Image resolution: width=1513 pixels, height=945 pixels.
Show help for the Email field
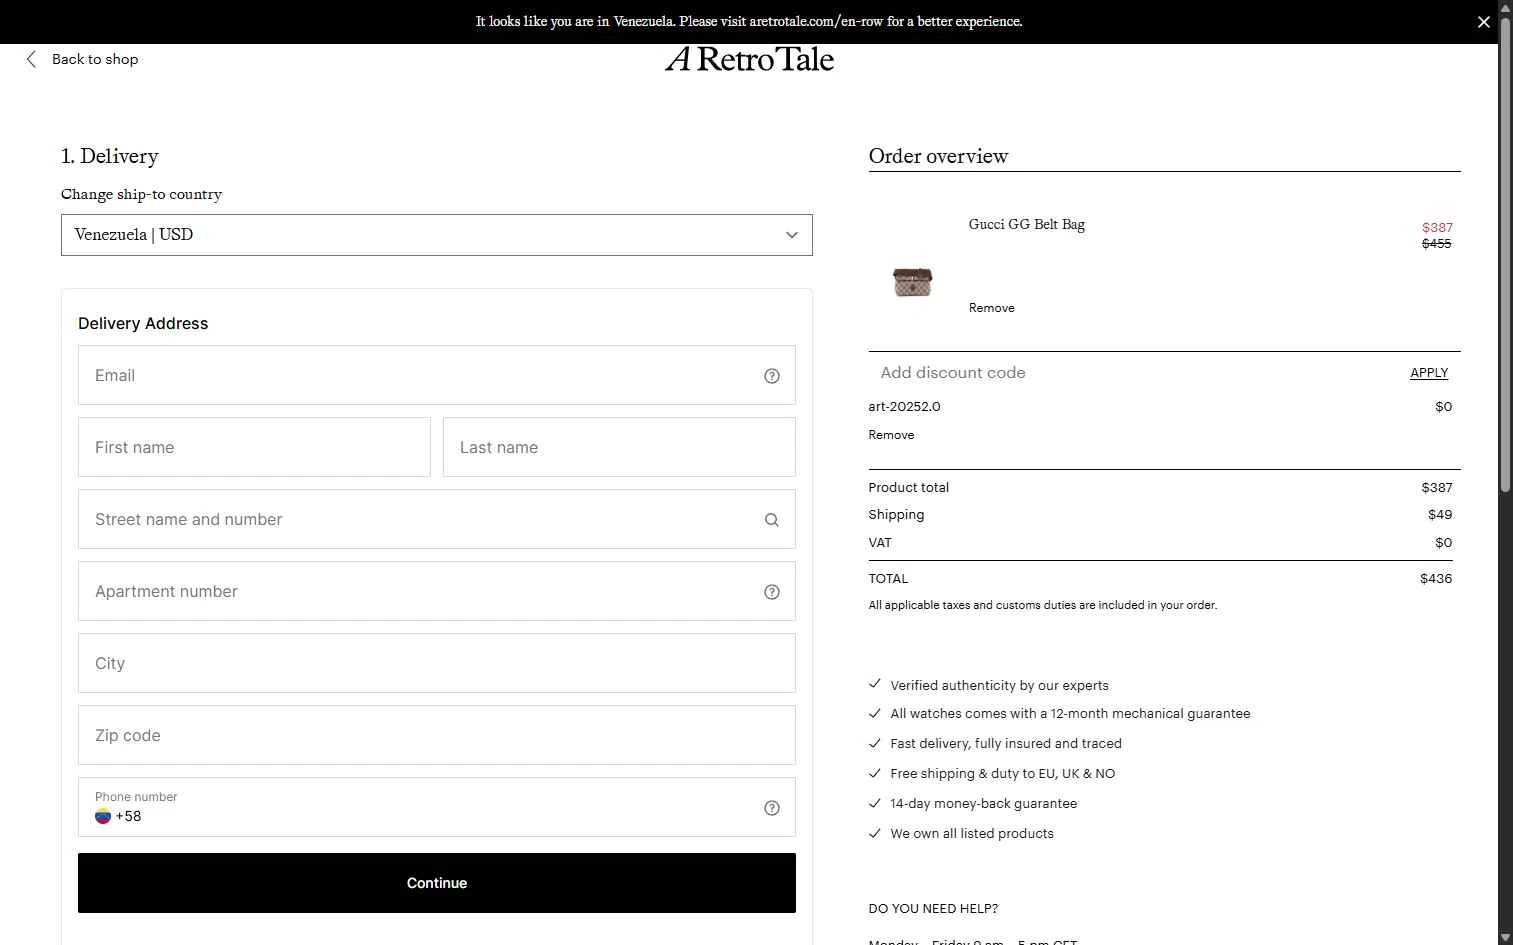click(x=772, y=376)
